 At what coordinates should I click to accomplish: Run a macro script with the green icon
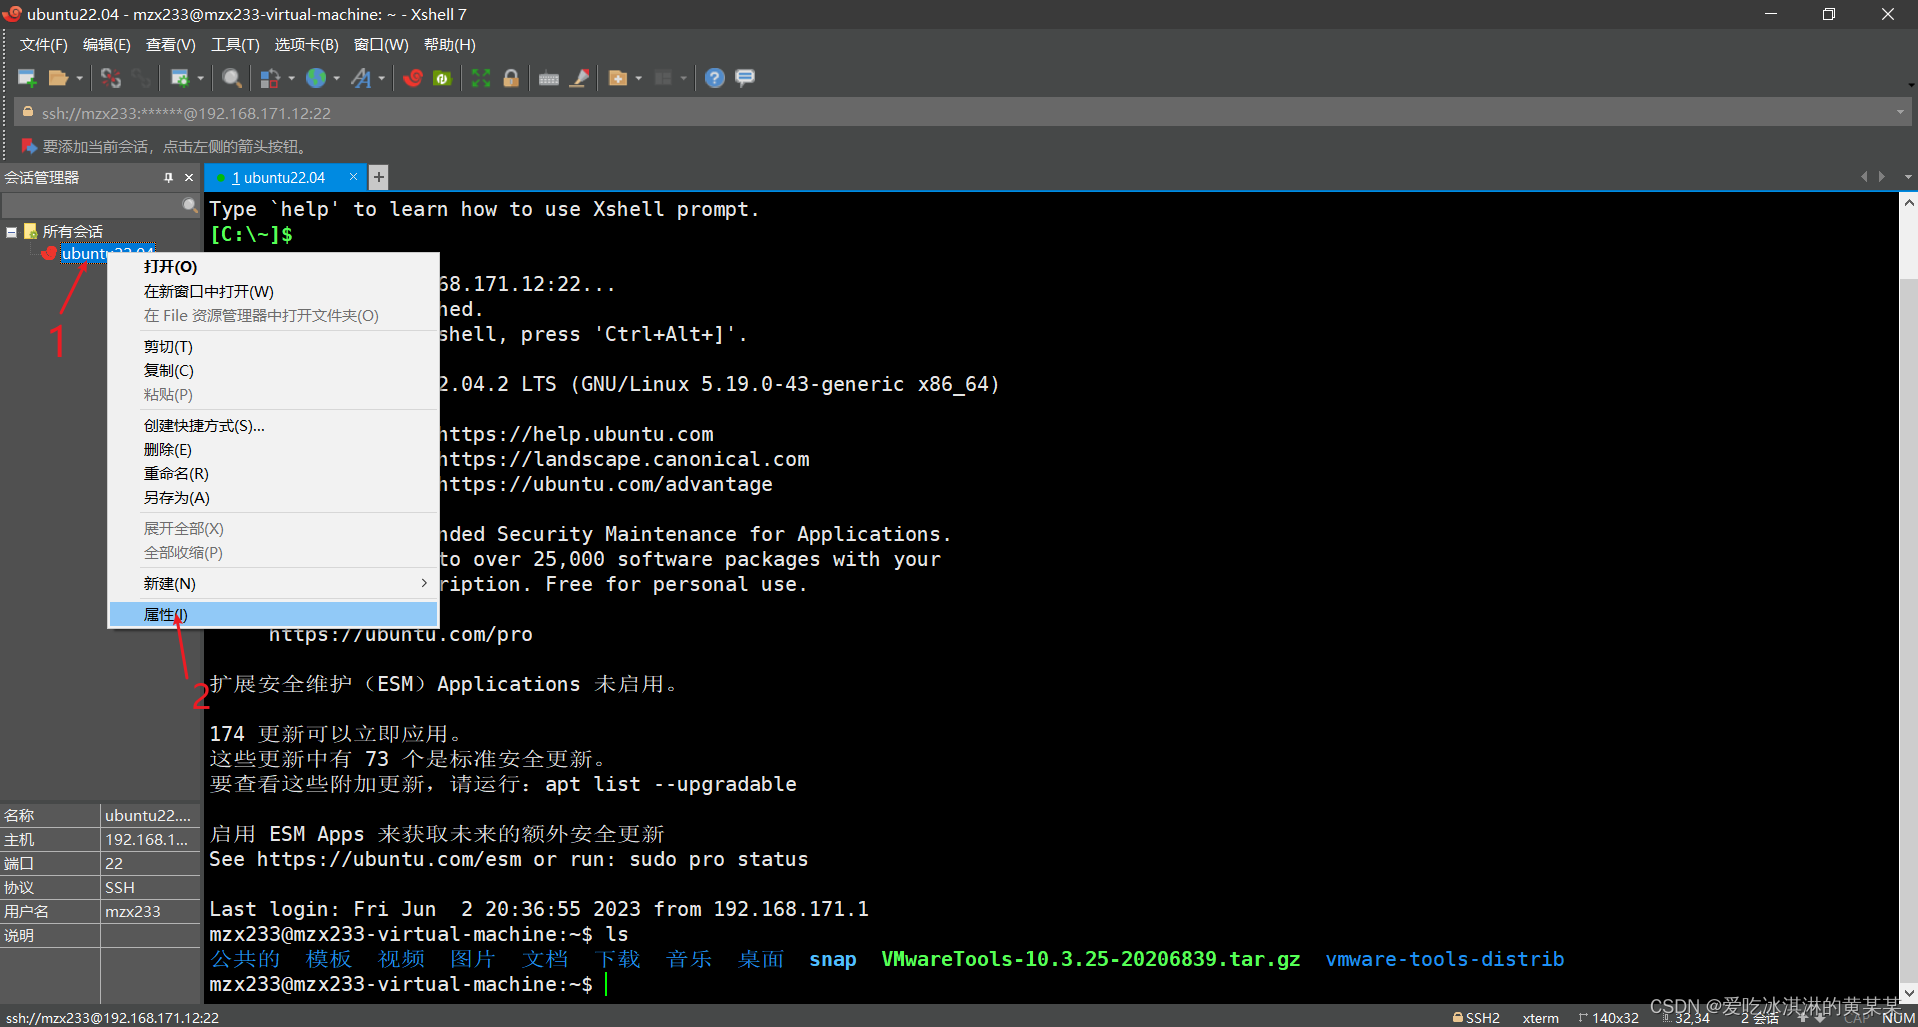(443, 78)
